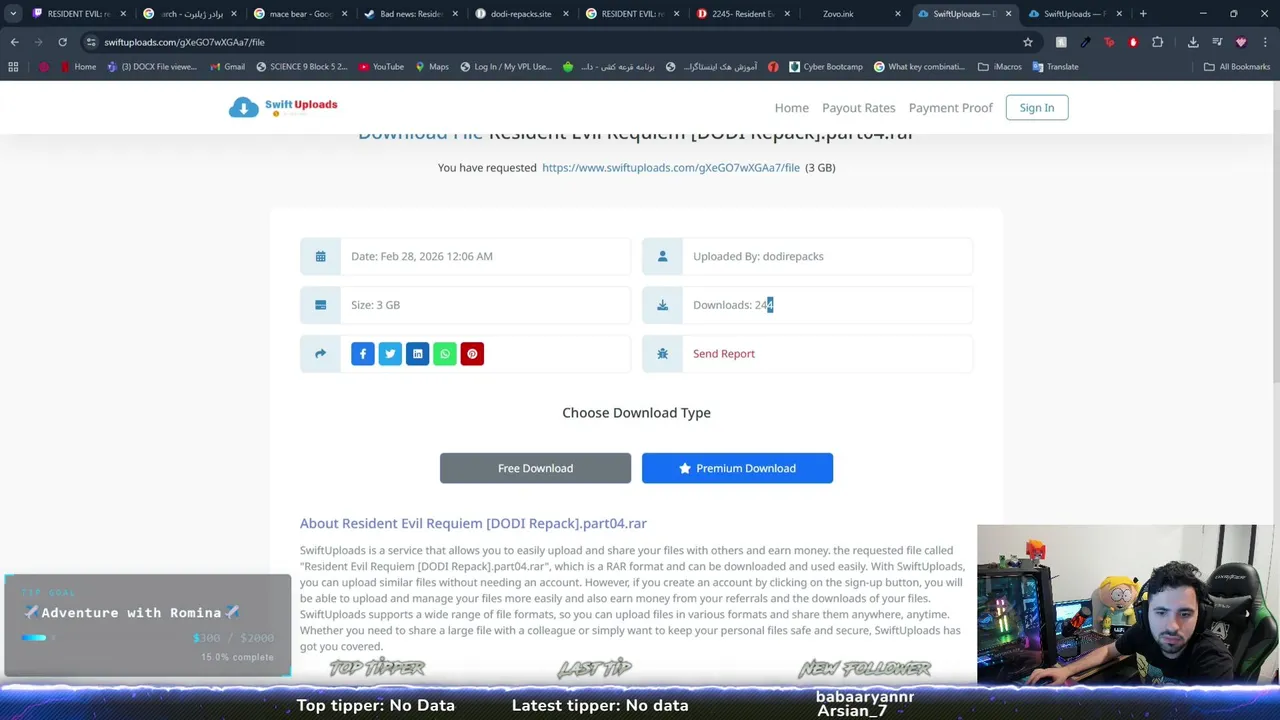Viewport: 1280px width, 720px height.
Task: Click the Sign In button
Action: [x=1036, y=108]
